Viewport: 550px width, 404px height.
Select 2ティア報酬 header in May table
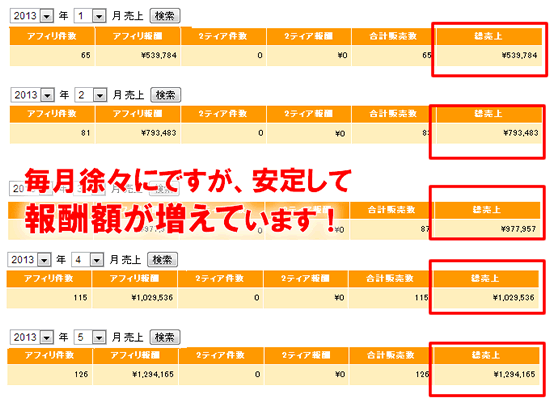pyautogui.click(x=306, y=355)
